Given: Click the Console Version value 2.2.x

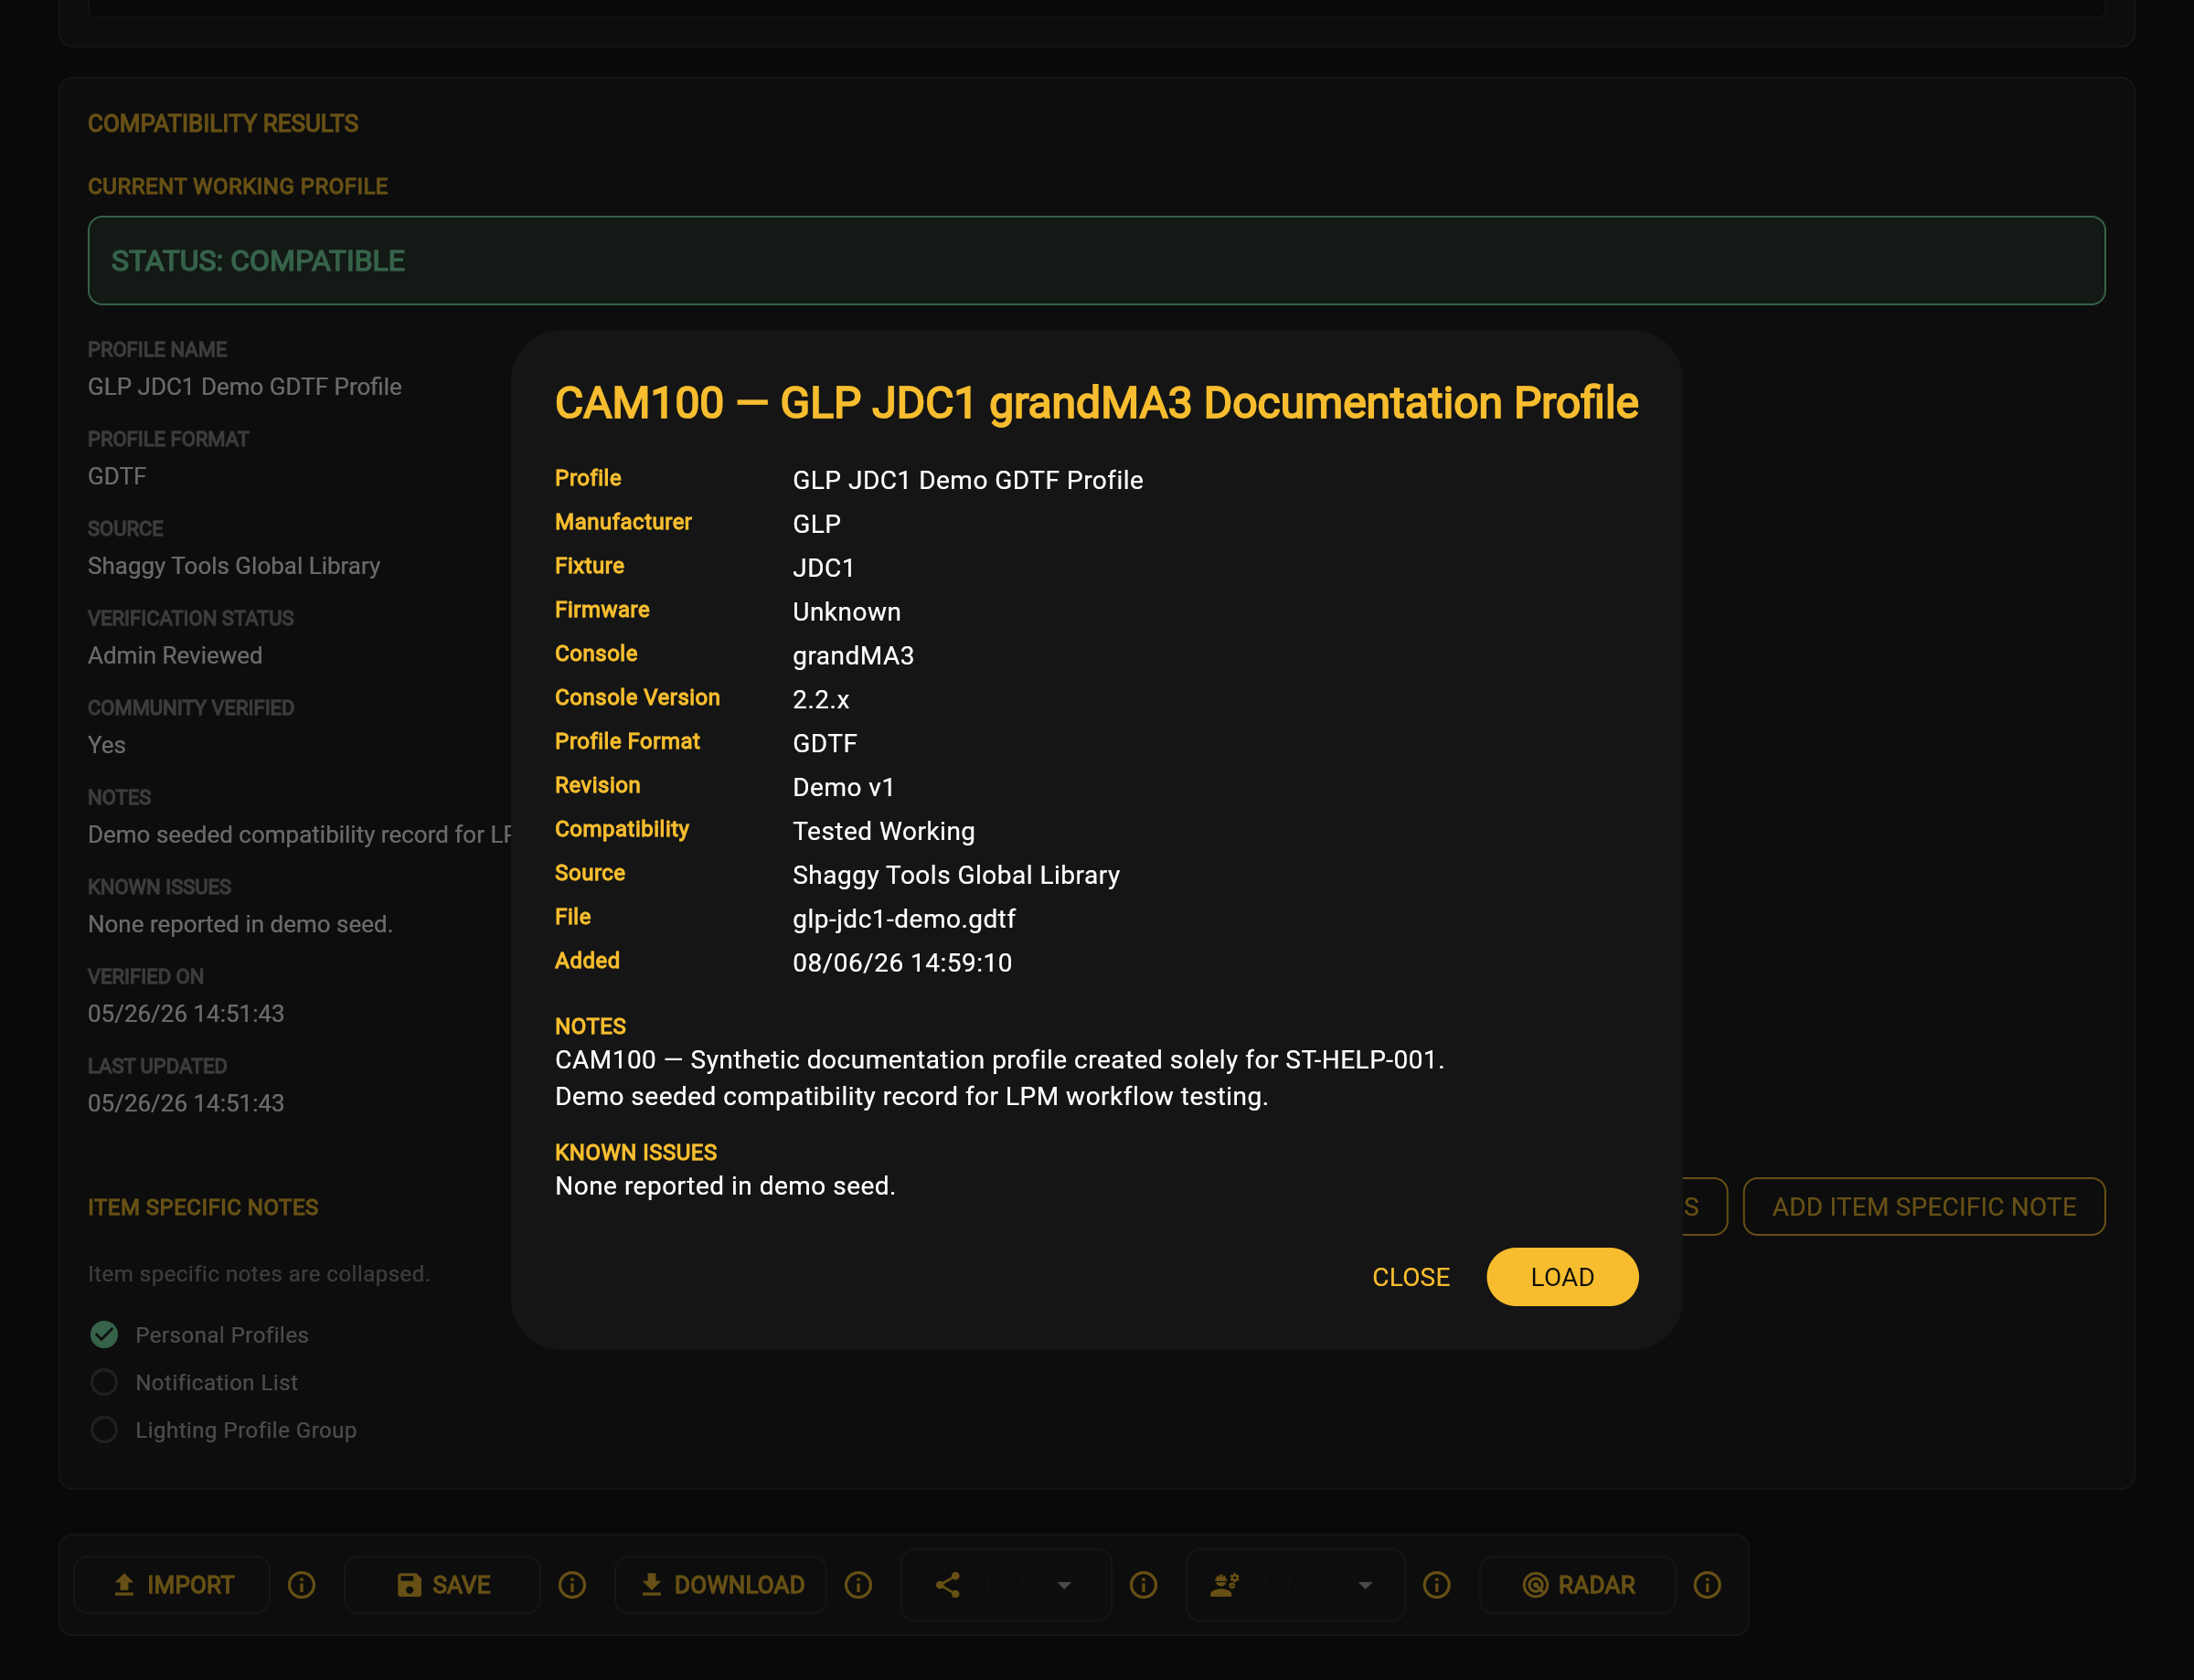Looking at the screenshot, I should [820, 699].
